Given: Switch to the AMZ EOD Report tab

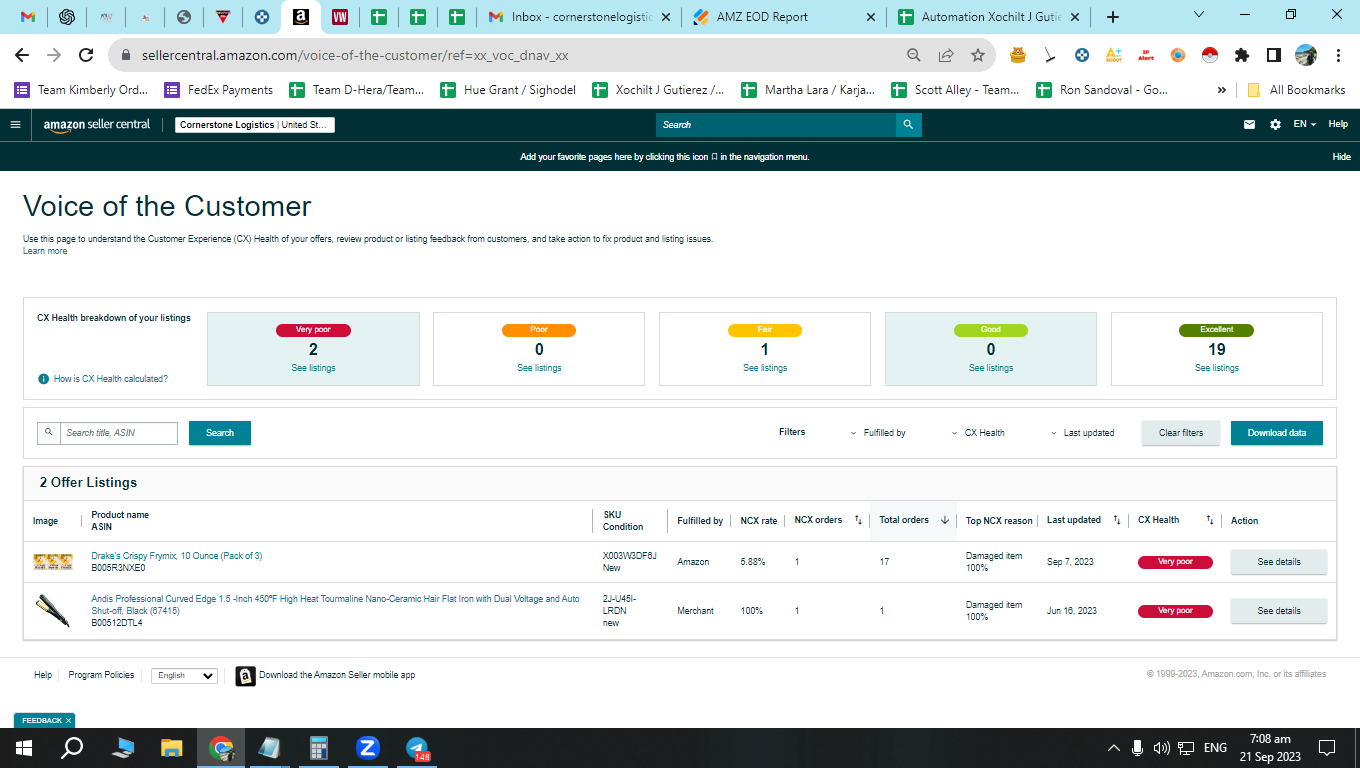Looking at the screenshot, I should 784,17.
